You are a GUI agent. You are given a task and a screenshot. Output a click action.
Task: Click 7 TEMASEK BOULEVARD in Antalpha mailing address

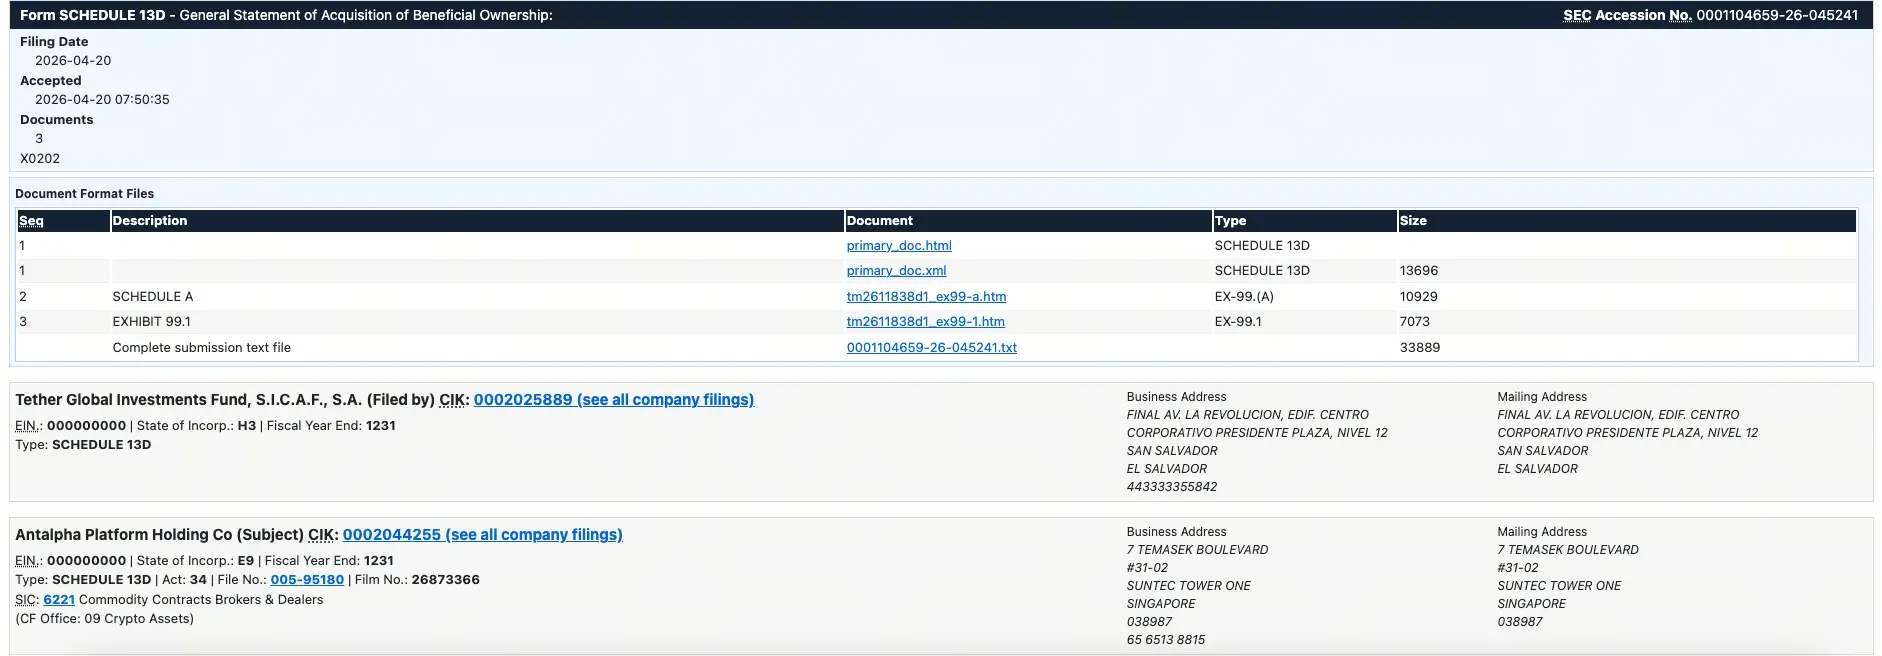tap(1568, 550)
